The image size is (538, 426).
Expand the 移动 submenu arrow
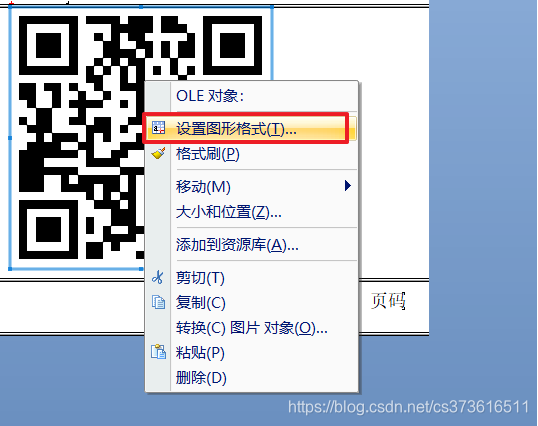click(x=348, y=186)
